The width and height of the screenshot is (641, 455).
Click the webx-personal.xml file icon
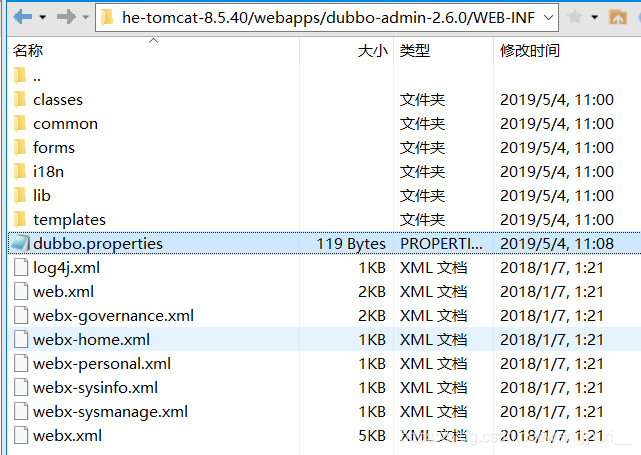(21, 363)
